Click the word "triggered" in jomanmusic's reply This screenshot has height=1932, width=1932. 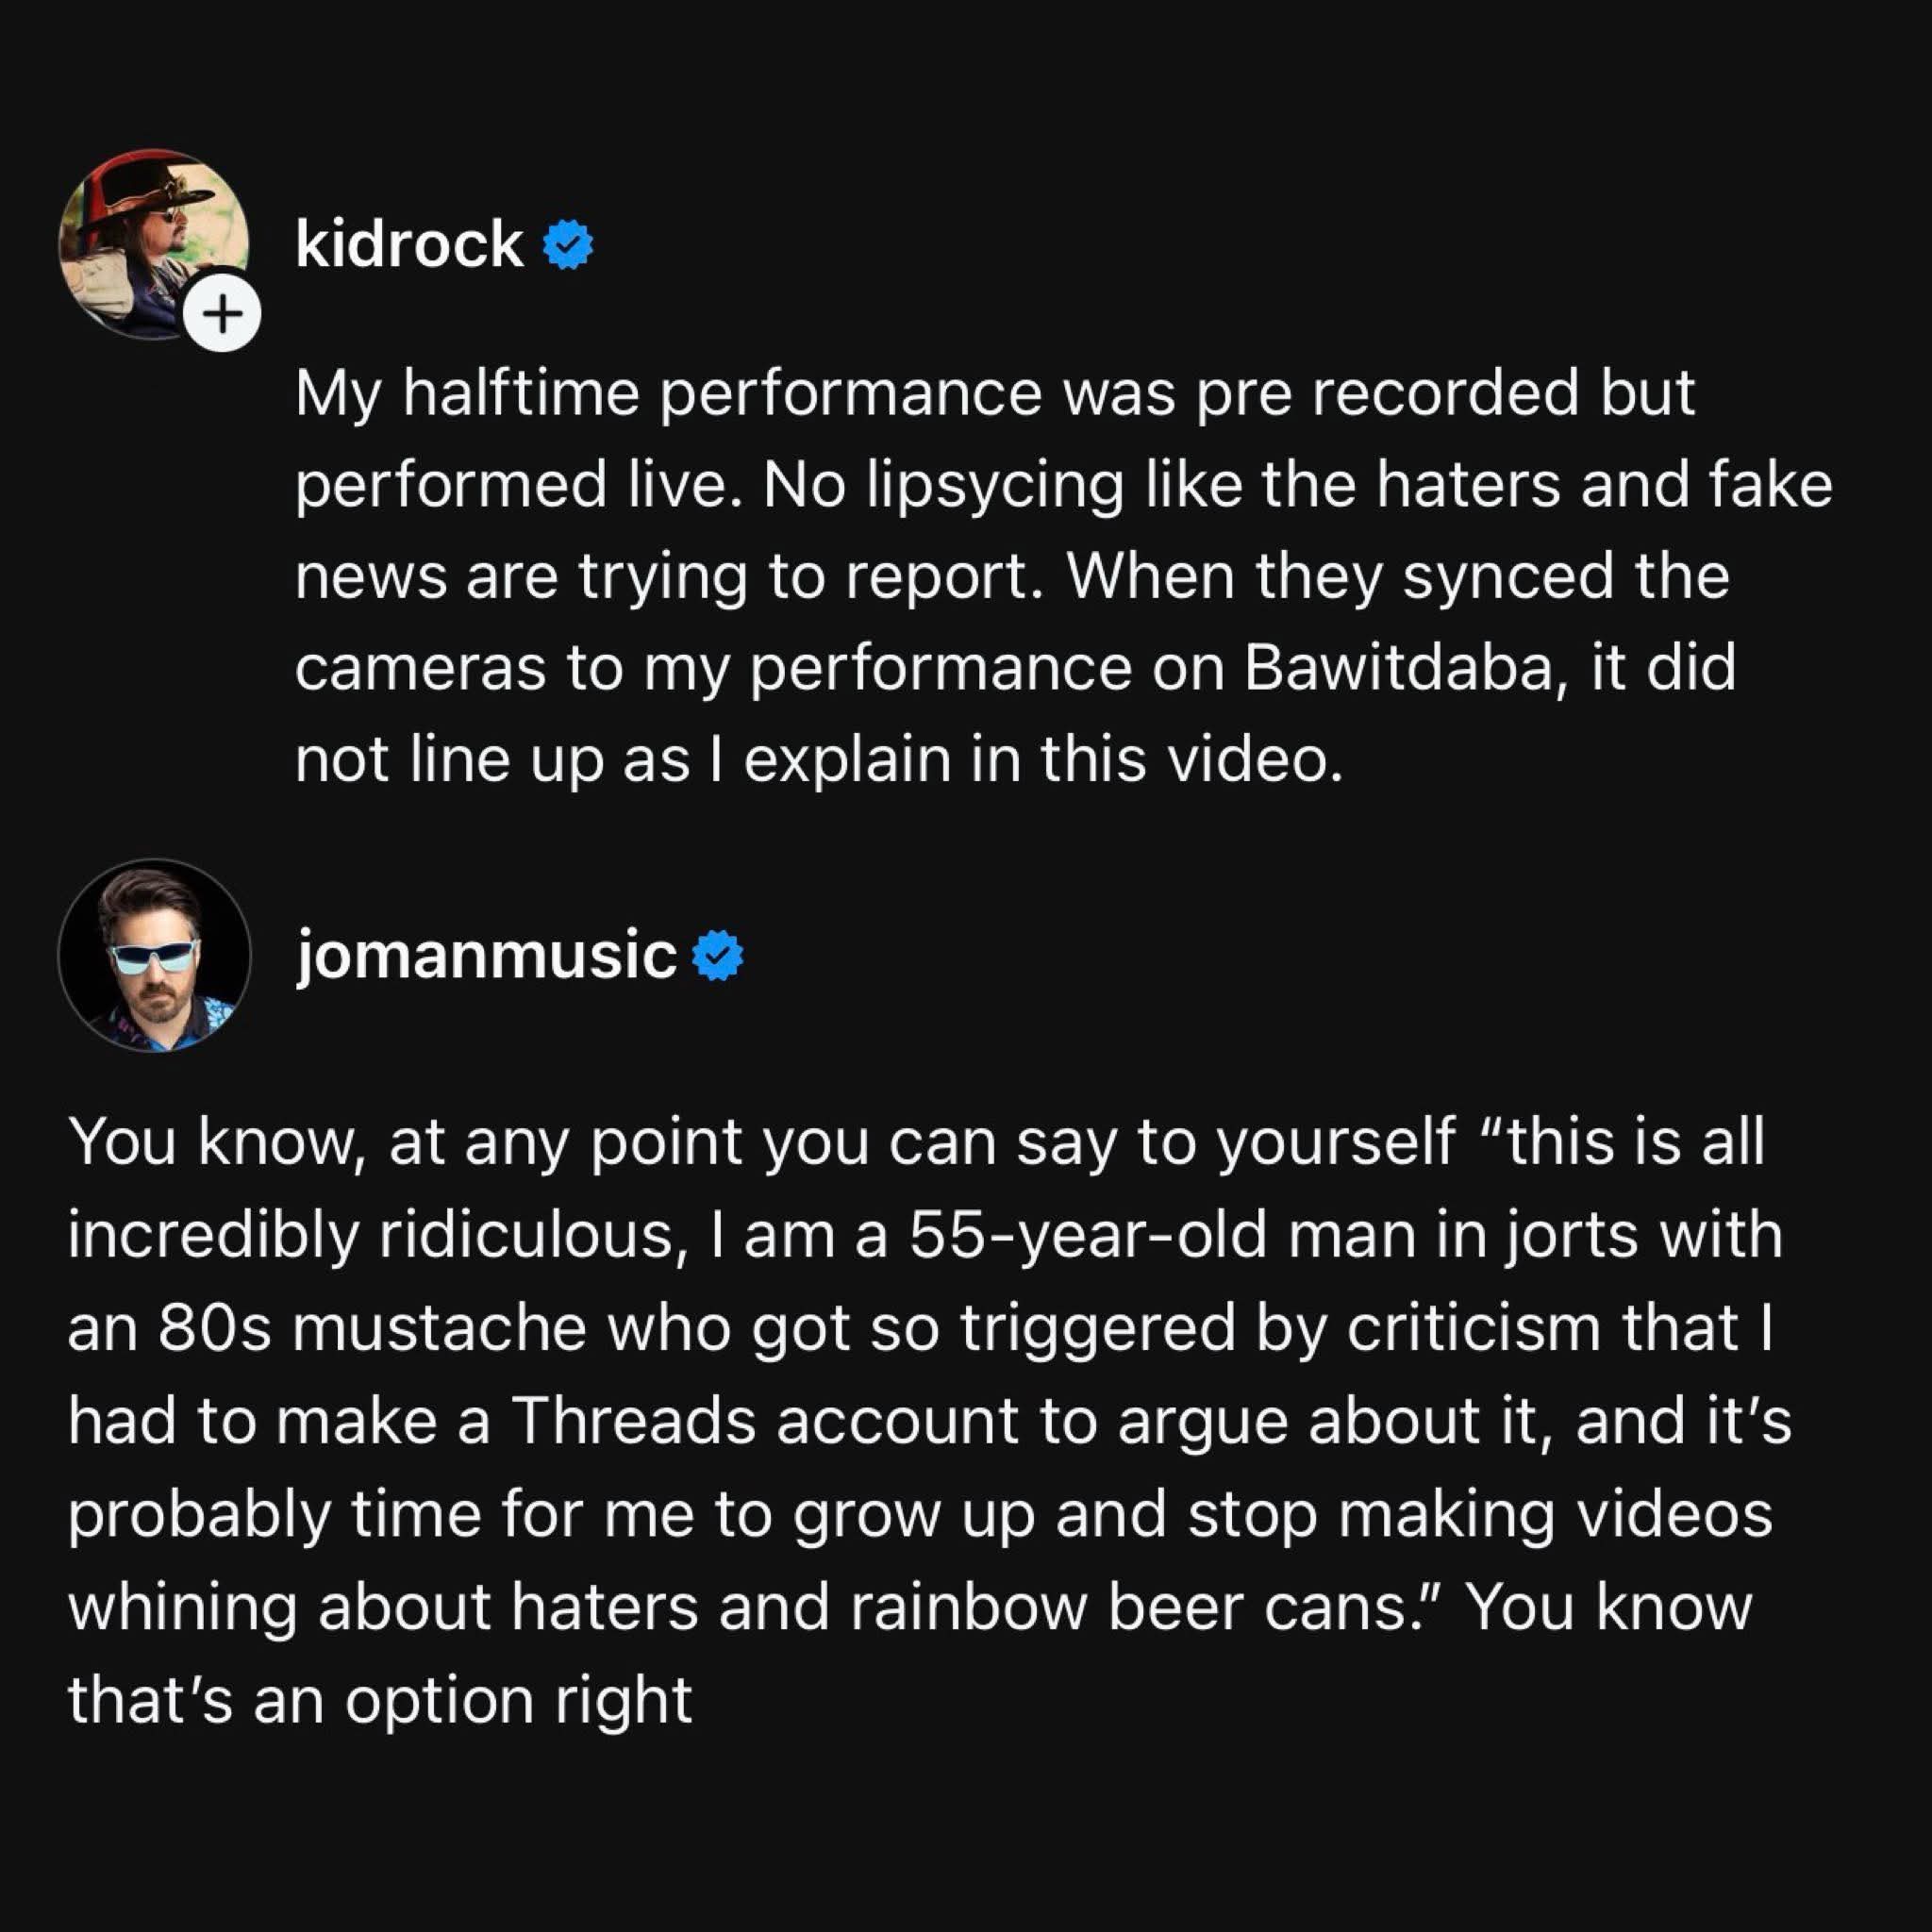tap(1098, 1329)
